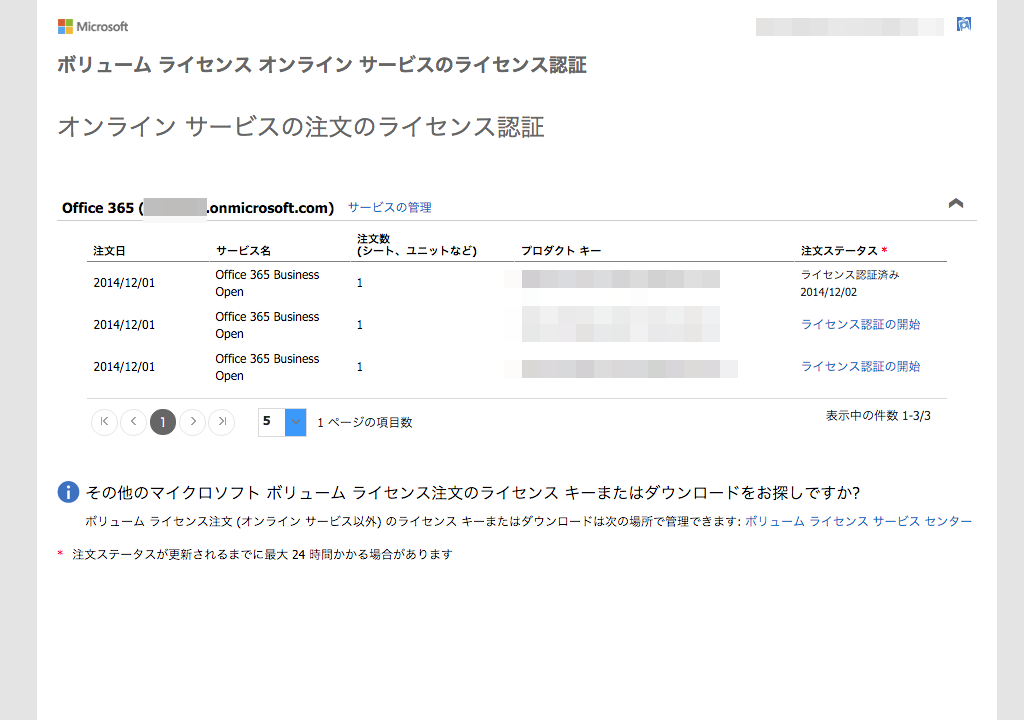Open the サービスの管理 link

(x=389, y=207)
